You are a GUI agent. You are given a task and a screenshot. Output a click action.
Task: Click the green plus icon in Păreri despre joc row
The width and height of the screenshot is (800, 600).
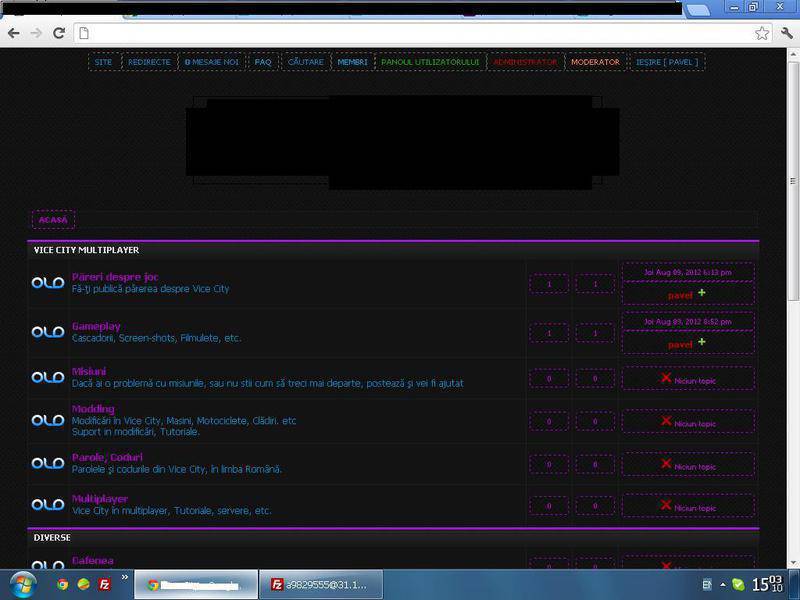702,292
